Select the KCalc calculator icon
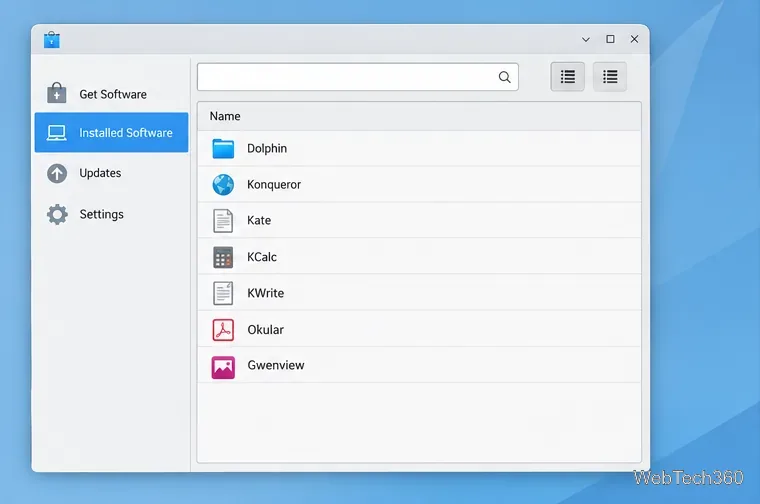Viewport: 760px width, 504px height. click(223, 257)
